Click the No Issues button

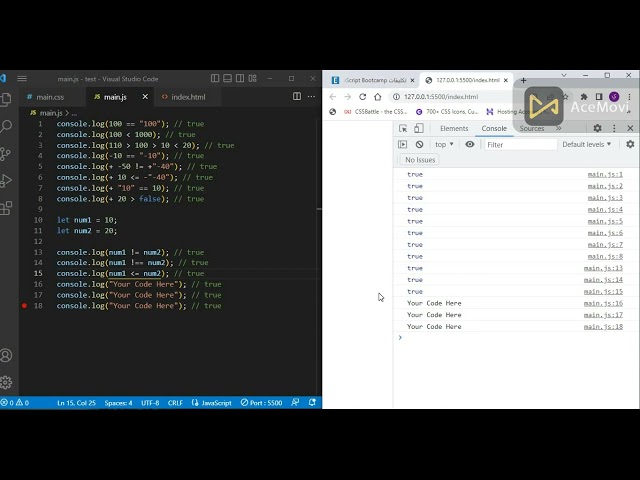pos(420,160)
